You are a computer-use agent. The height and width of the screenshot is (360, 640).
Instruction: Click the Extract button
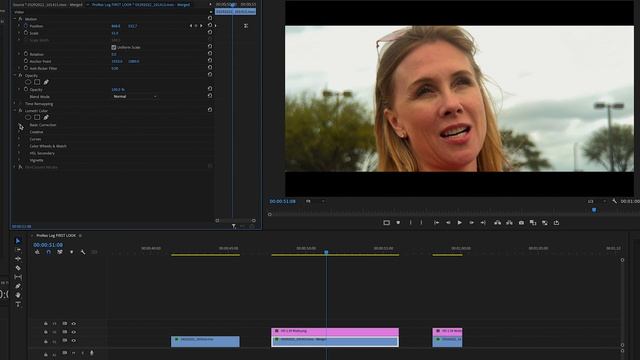coord(509,223)
